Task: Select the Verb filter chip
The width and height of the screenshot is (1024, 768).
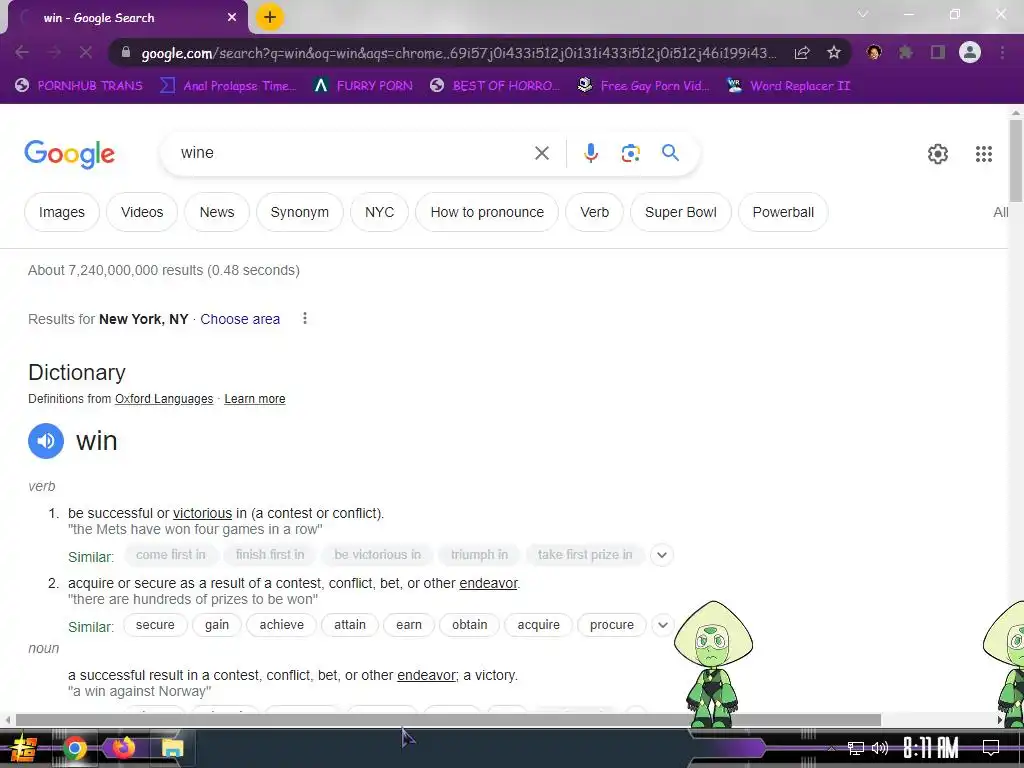Action: (x=594, y=212)
